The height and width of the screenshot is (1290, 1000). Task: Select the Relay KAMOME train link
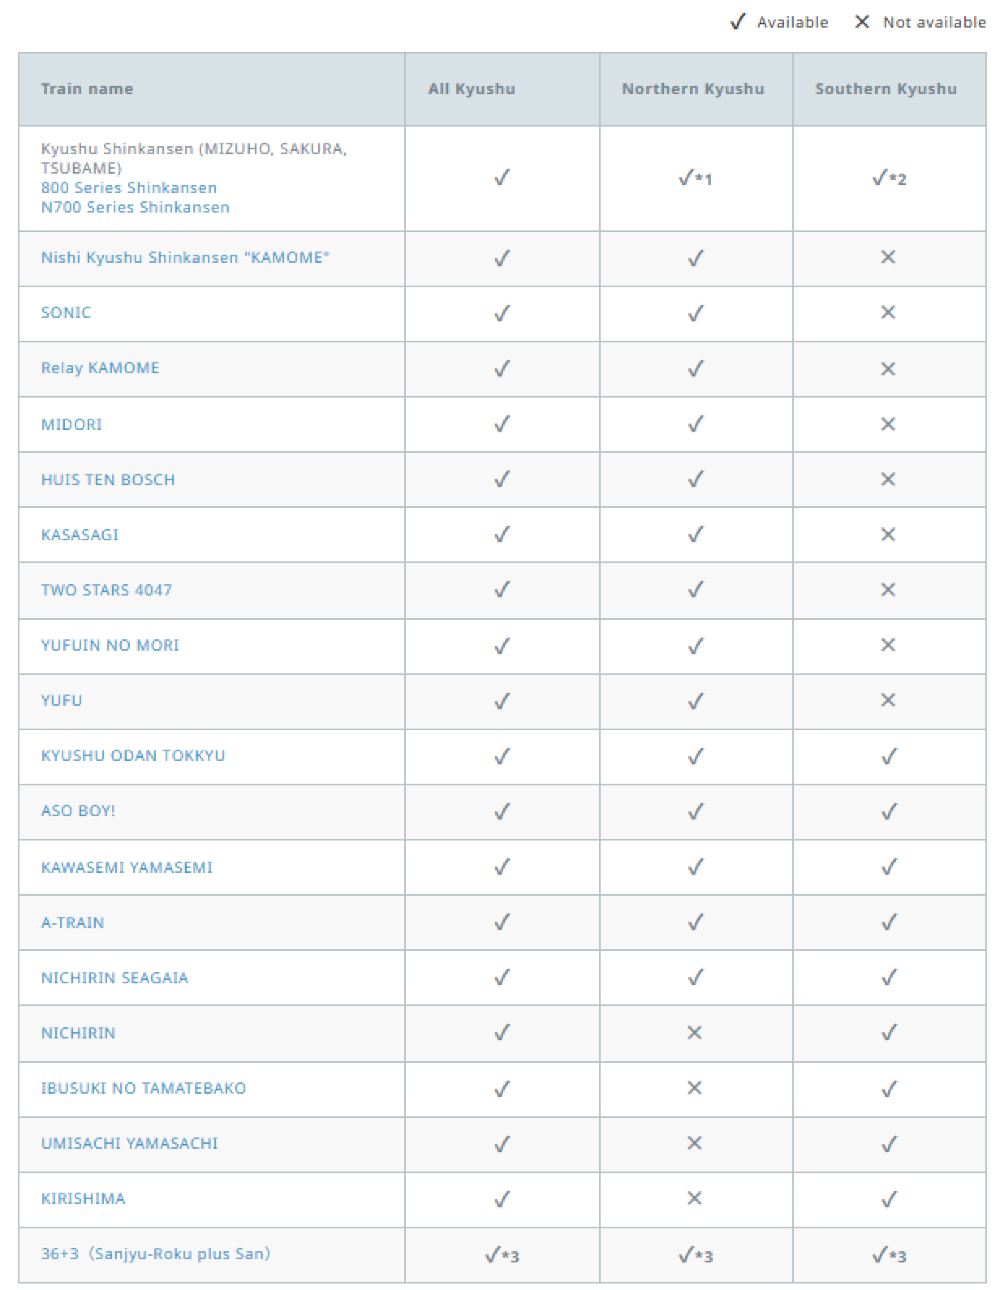(x=100, y=368)
